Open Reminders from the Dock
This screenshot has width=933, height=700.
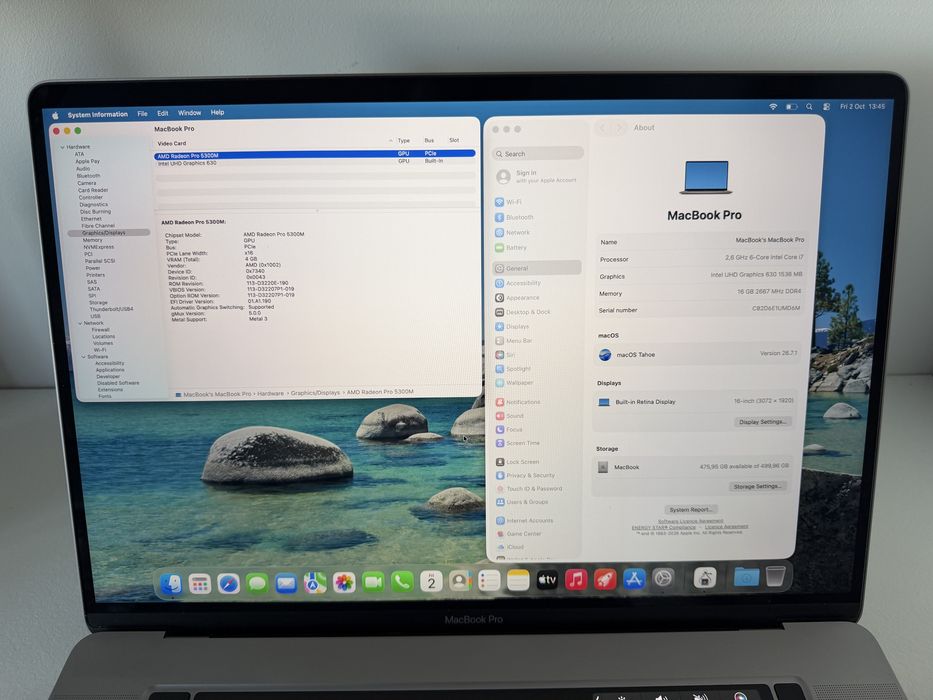[489, 581]
